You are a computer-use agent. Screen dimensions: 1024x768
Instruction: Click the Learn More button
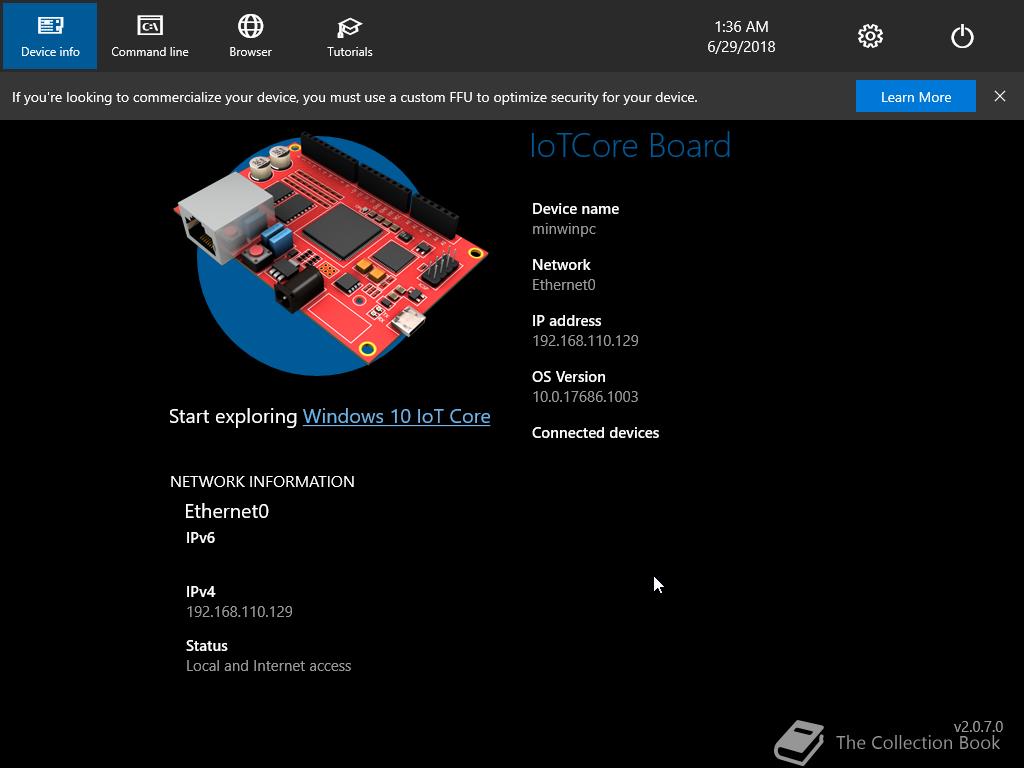pyautogui.click(x=916, y=97)
